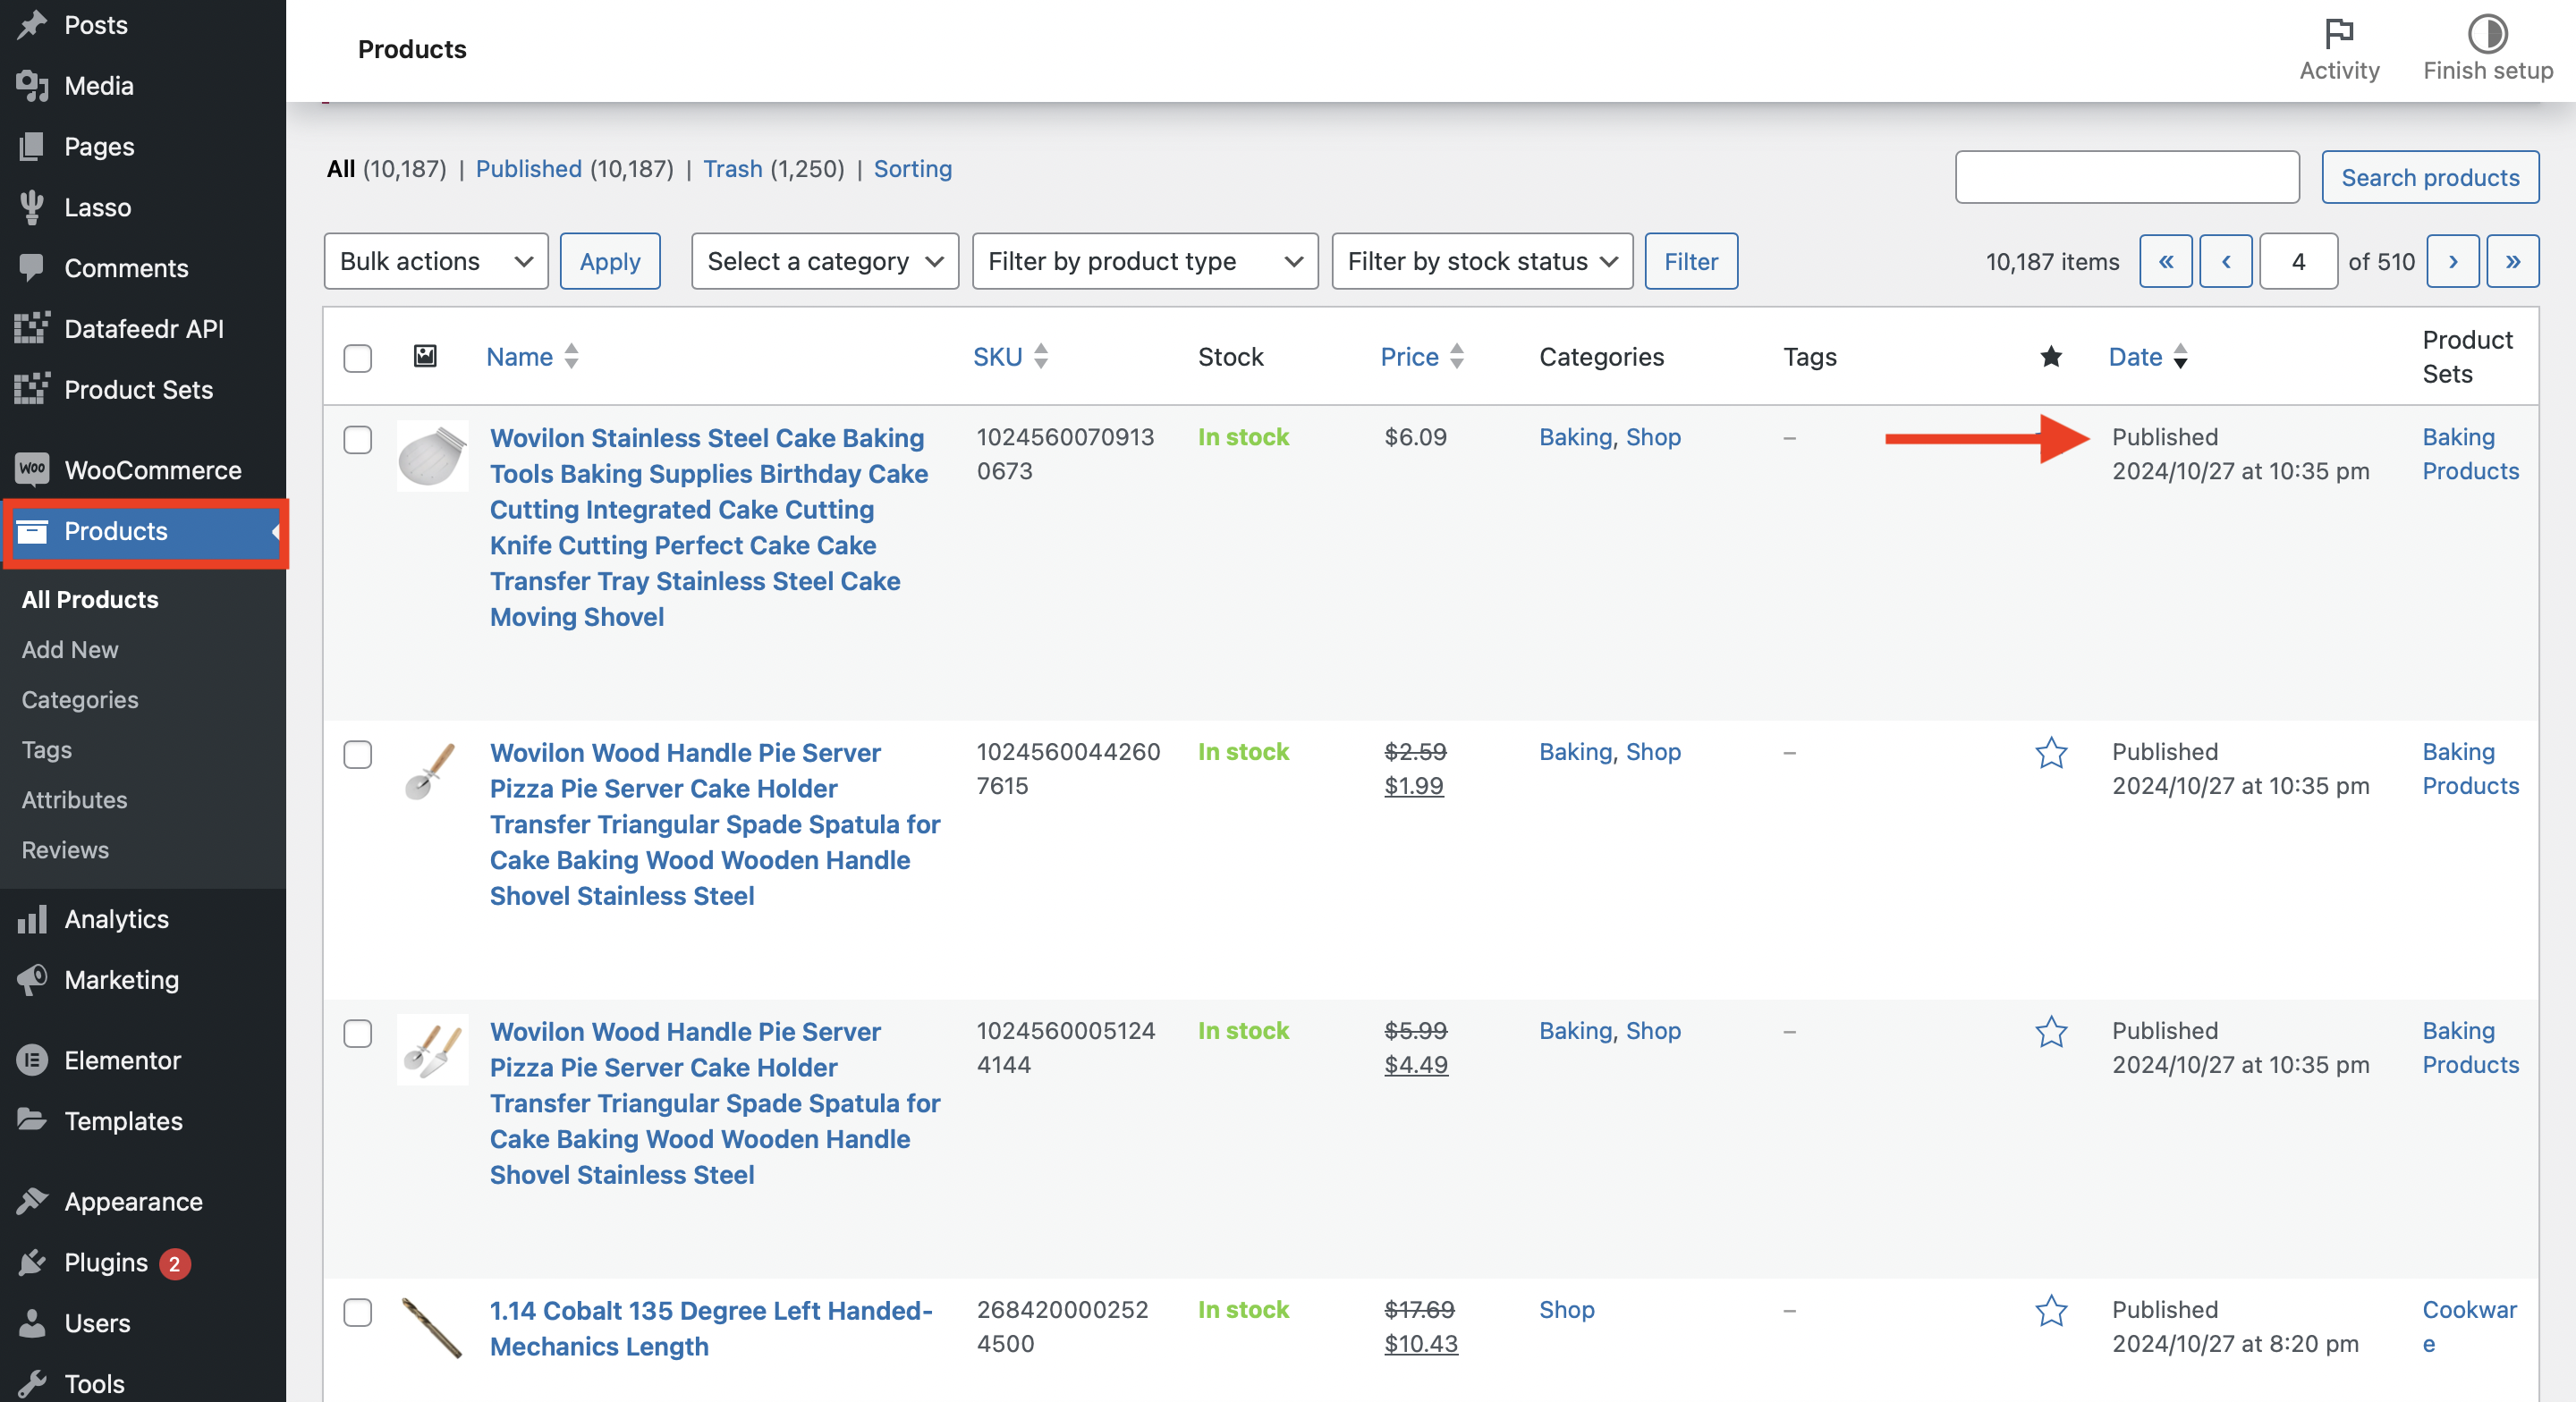Screen dimensions: 2576x1402
Task: Click the current page number field
Action: (2298, 261)
